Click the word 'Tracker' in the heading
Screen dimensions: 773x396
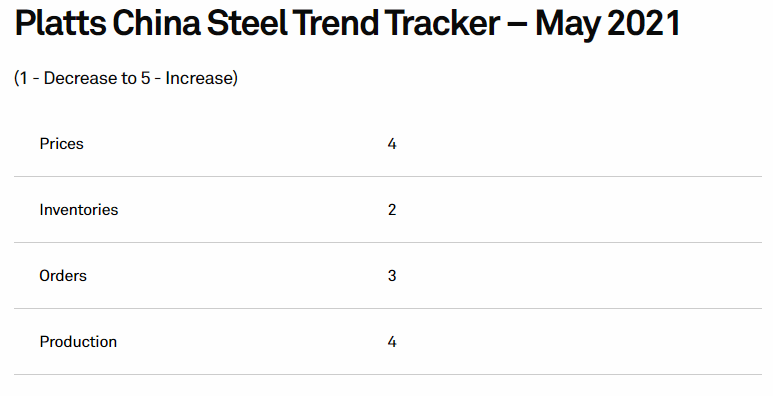tap(442, 24)
